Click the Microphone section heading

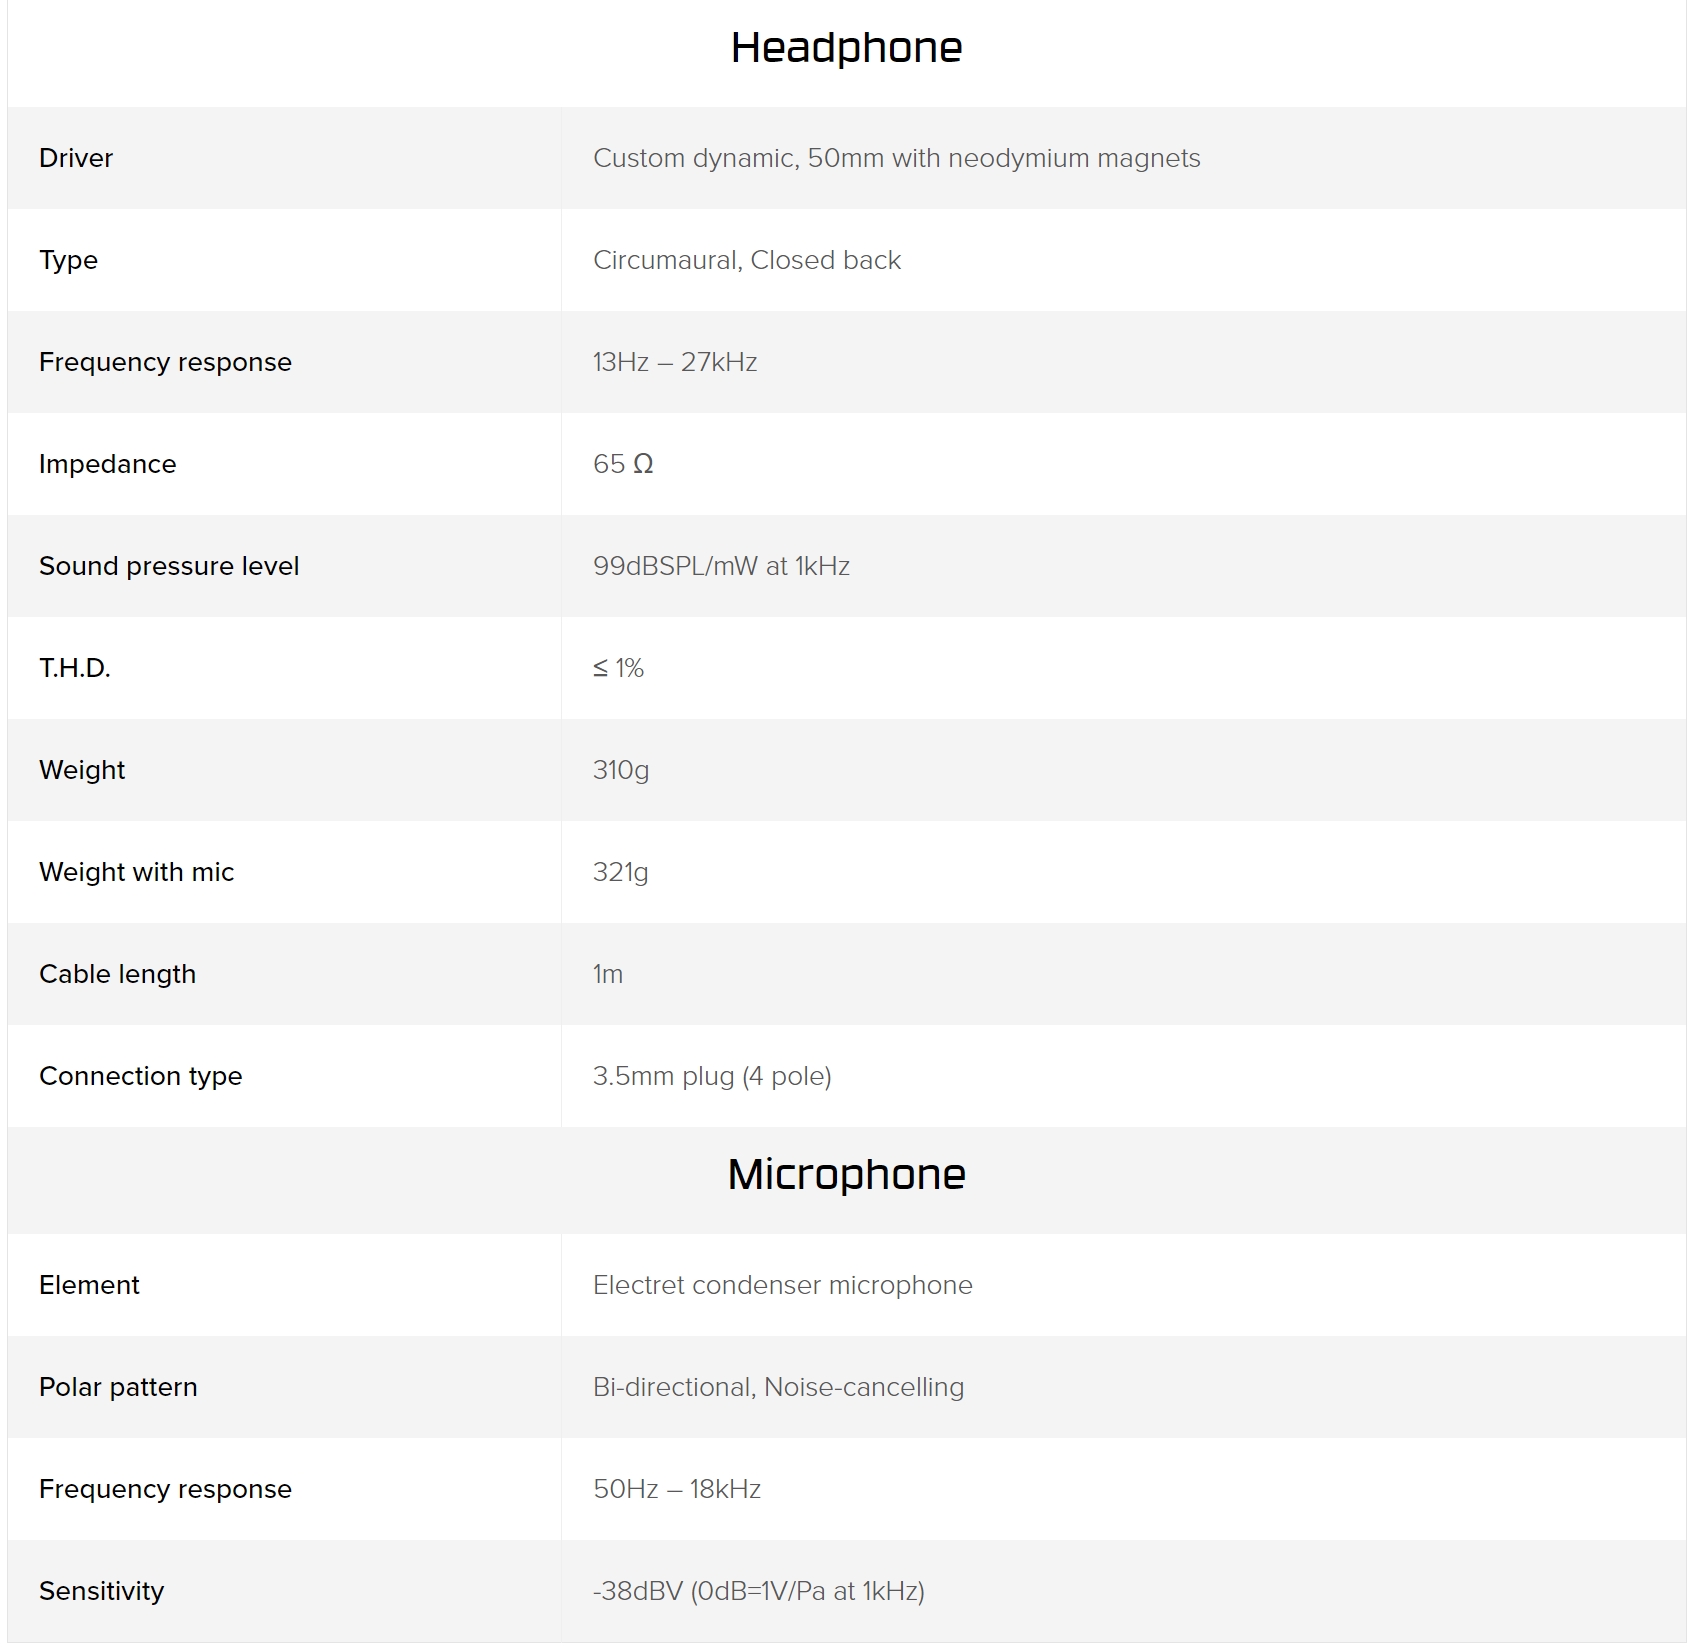pyautogui.click(x=846, y=1174)
